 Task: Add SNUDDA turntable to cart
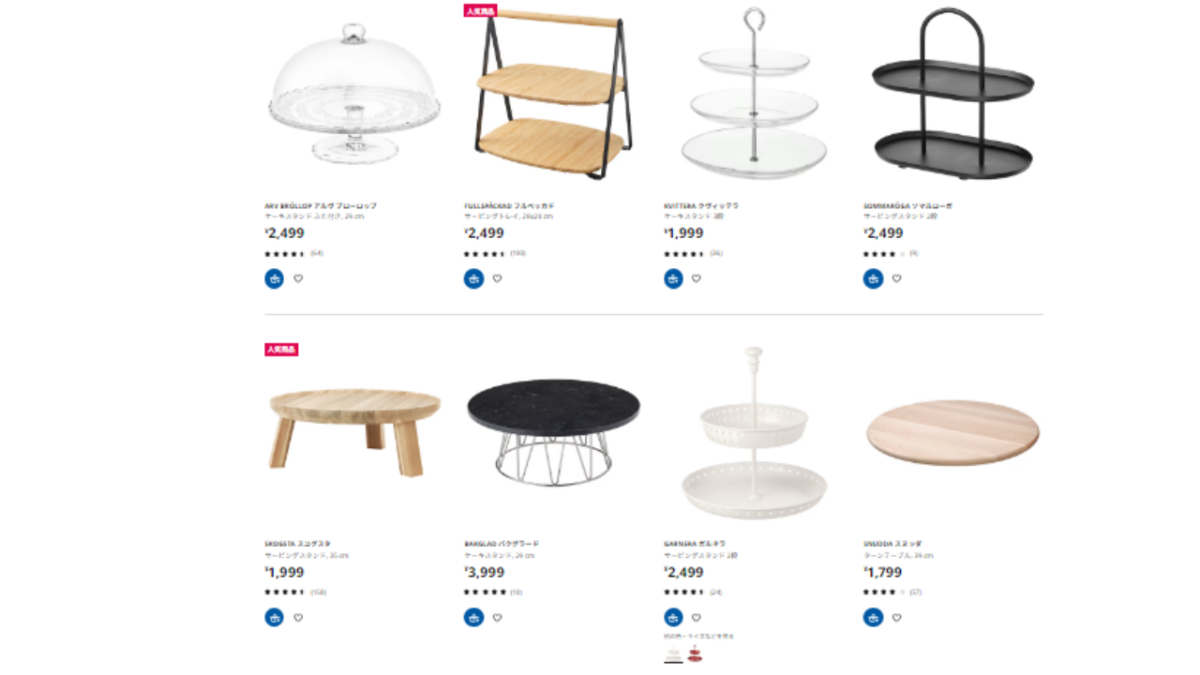click(x=873, y=618)
